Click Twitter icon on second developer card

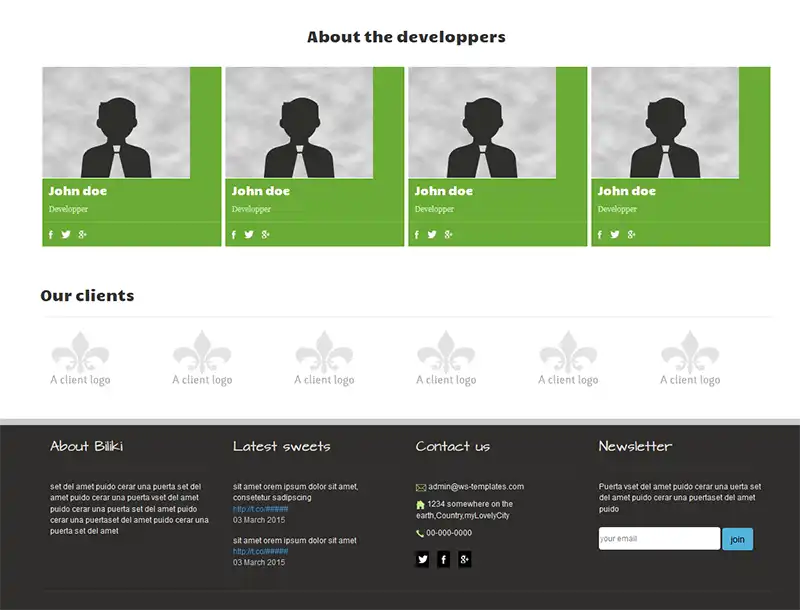point(249,235)
